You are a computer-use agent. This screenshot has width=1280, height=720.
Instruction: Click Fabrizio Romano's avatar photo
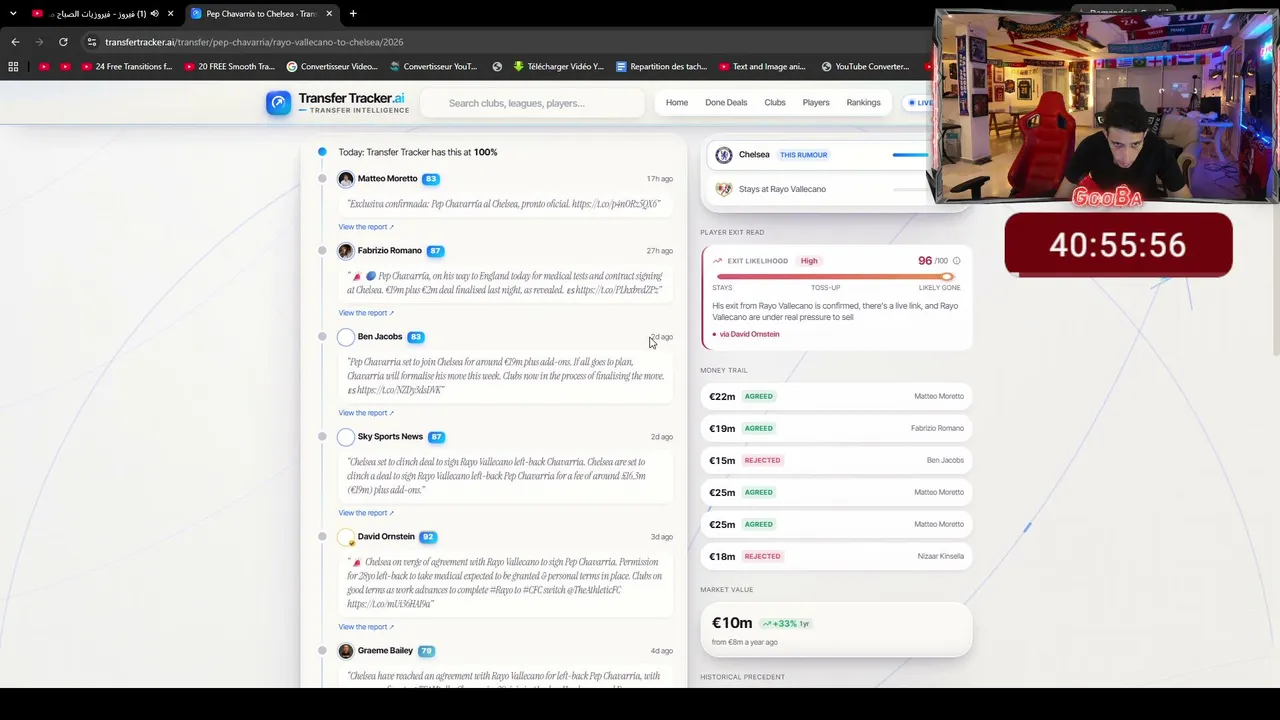tap(346, 251)
